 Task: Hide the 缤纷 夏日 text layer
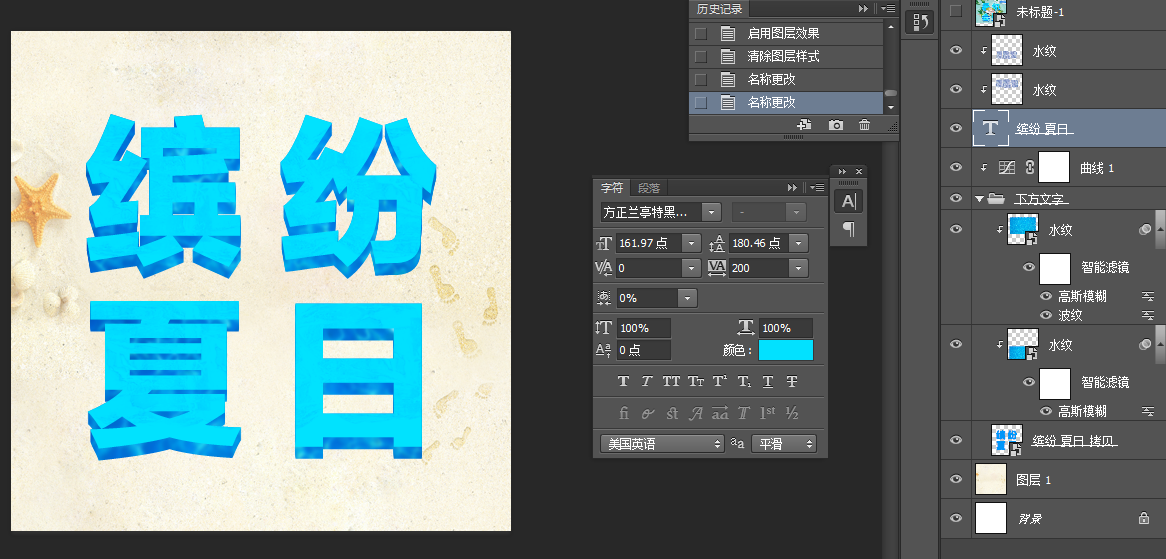point(956,128)
